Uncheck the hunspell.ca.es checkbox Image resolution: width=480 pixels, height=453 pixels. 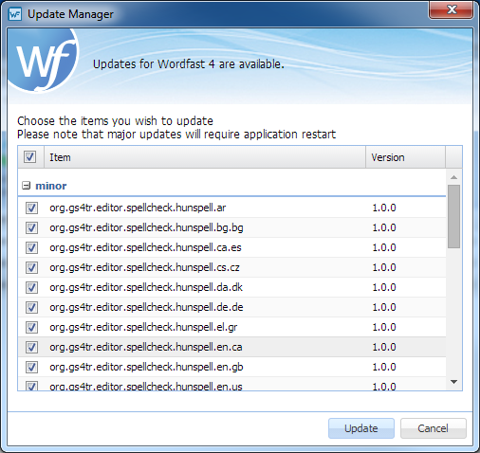click(32, 248)
